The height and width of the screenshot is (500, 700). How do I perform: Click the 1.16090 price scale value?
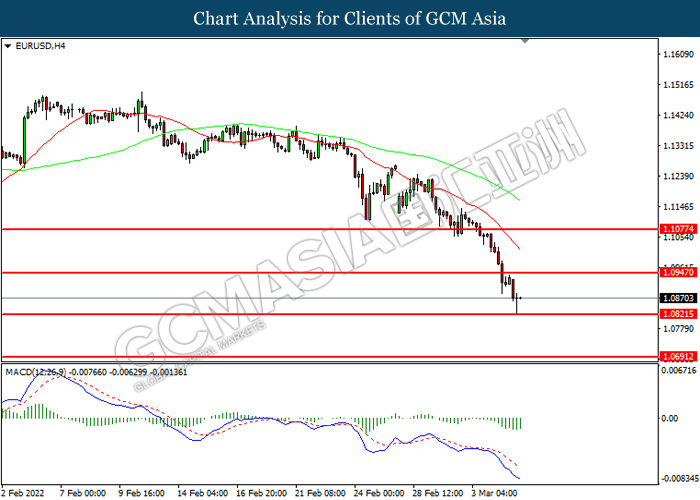679,54
